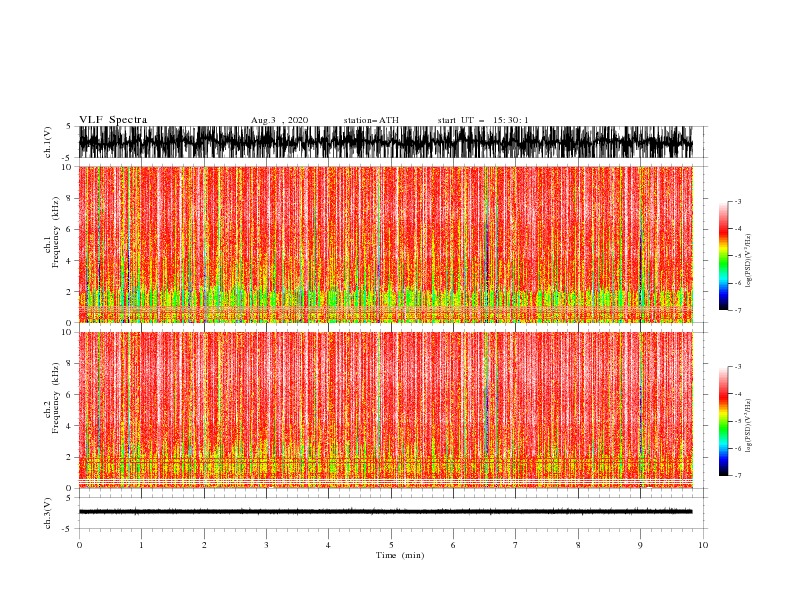This screenshot has height=612, width=792.
Task: Select the log(PSD) label beside ch.2 colorbar
Action: (x=748, y=426)
